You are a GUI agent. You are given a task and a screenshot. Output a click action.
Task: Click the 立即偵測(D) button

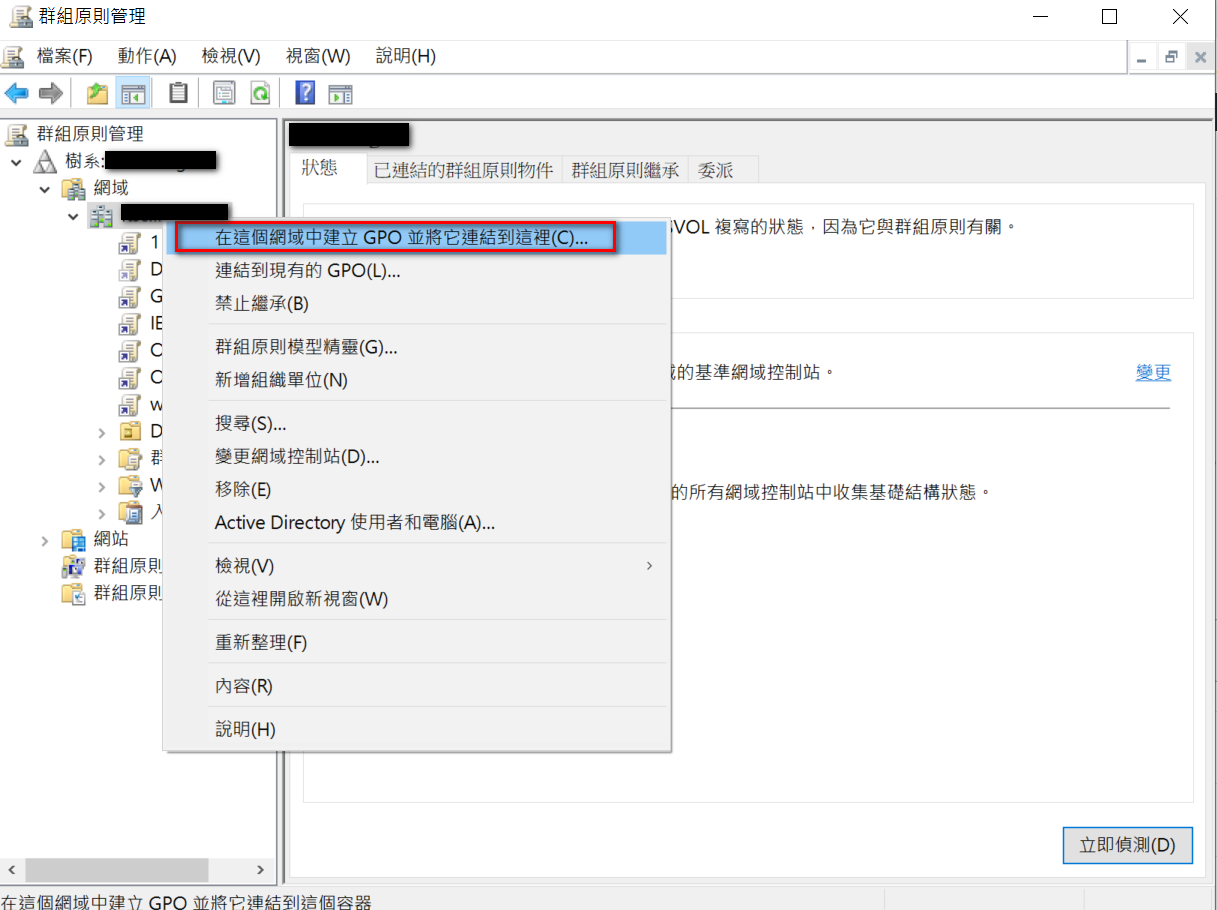1126,845
